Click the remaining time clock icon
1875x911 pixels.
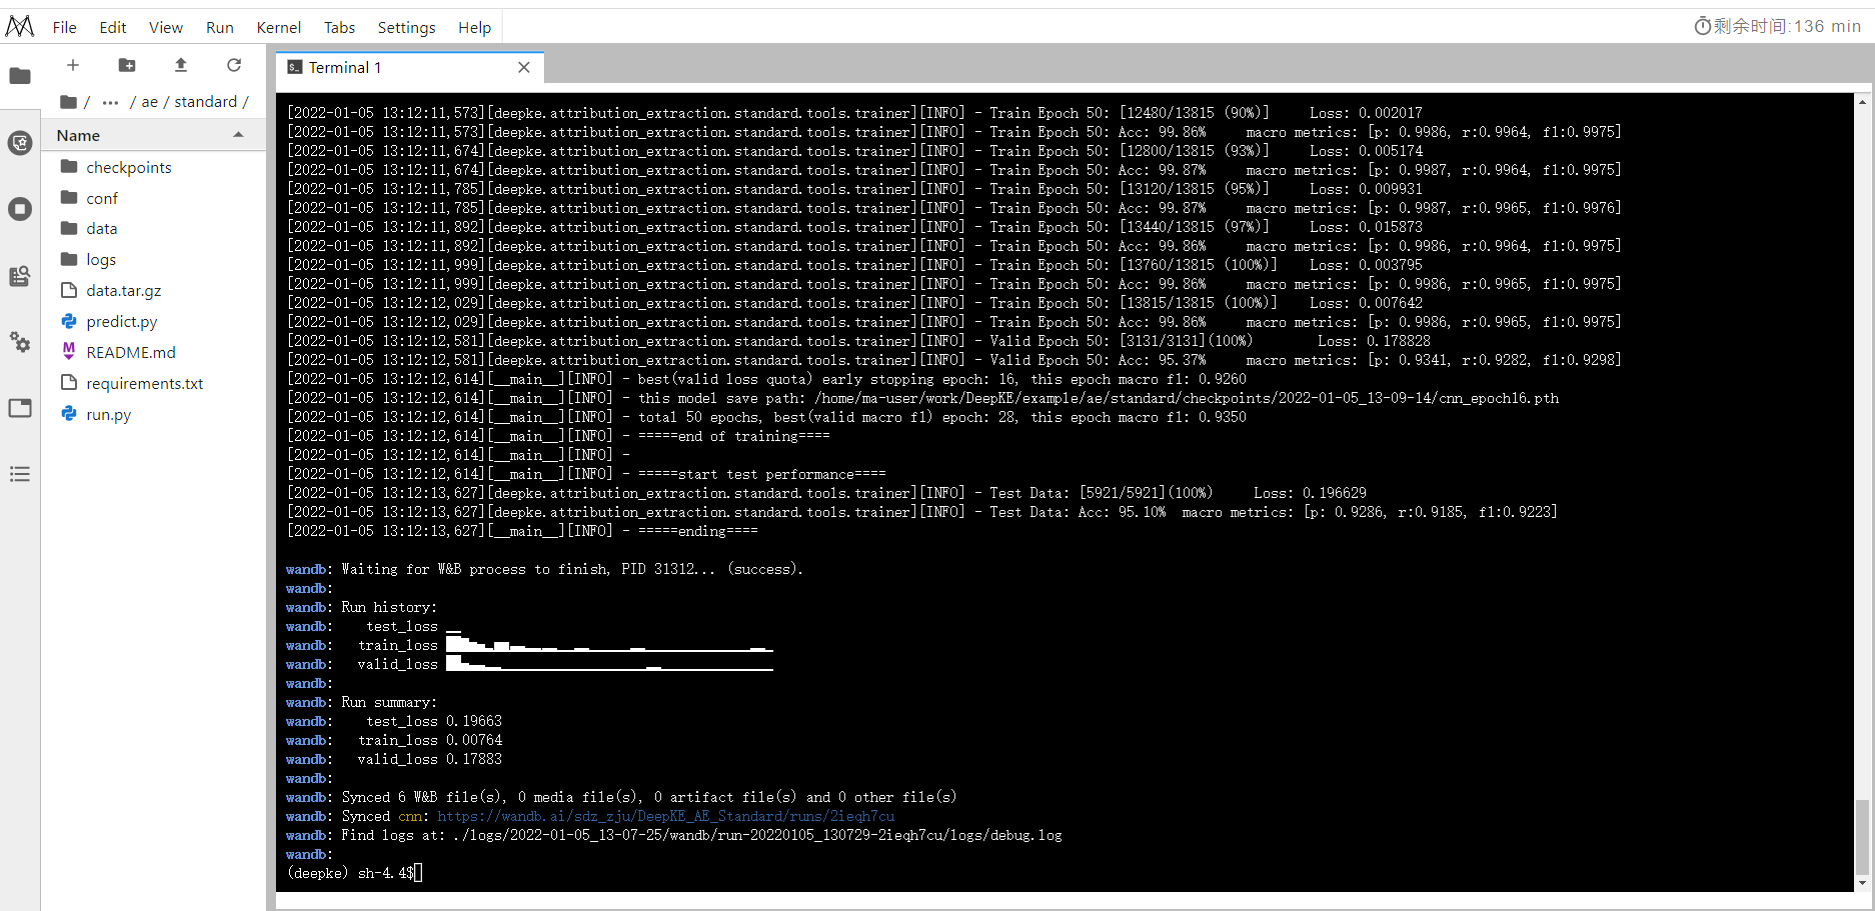pyautogui.click(x=1702, y=26)
